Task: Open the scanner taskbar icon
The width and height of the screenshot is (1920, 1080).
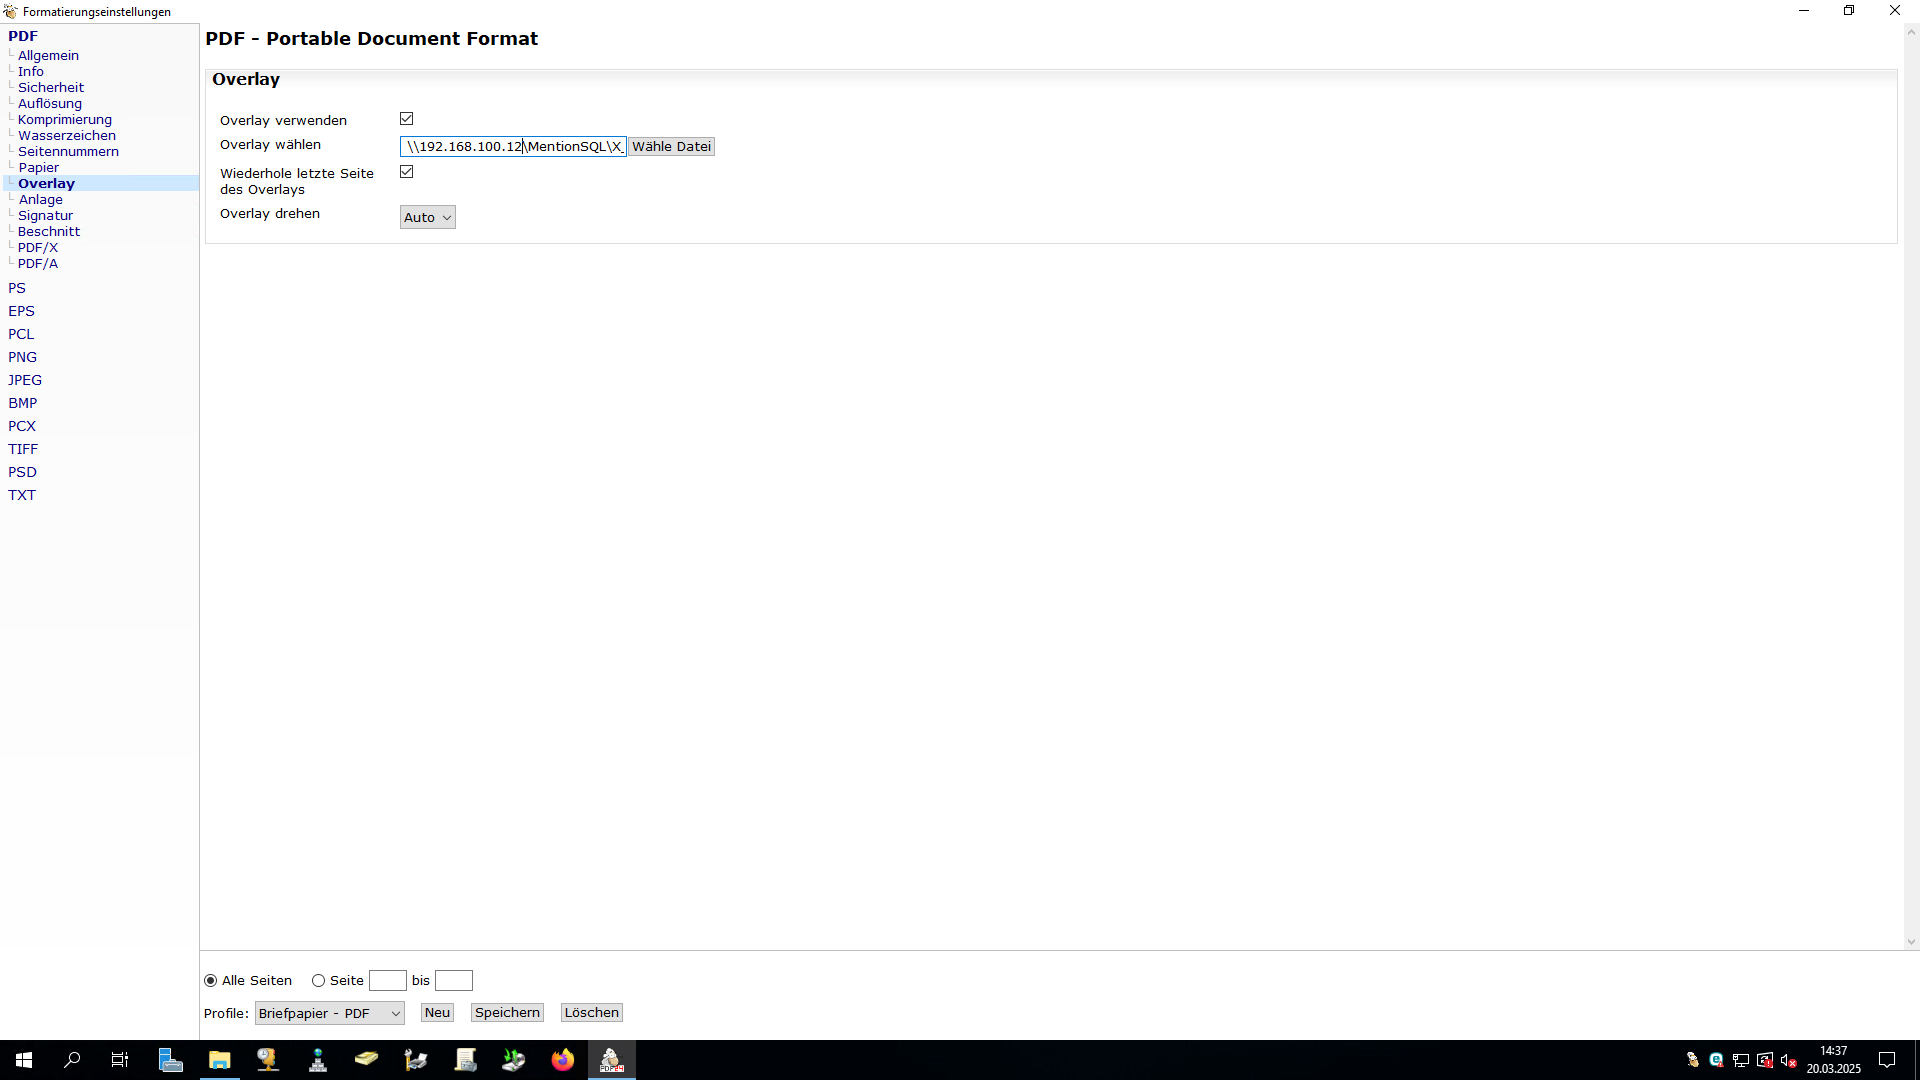Action: 366,1060
